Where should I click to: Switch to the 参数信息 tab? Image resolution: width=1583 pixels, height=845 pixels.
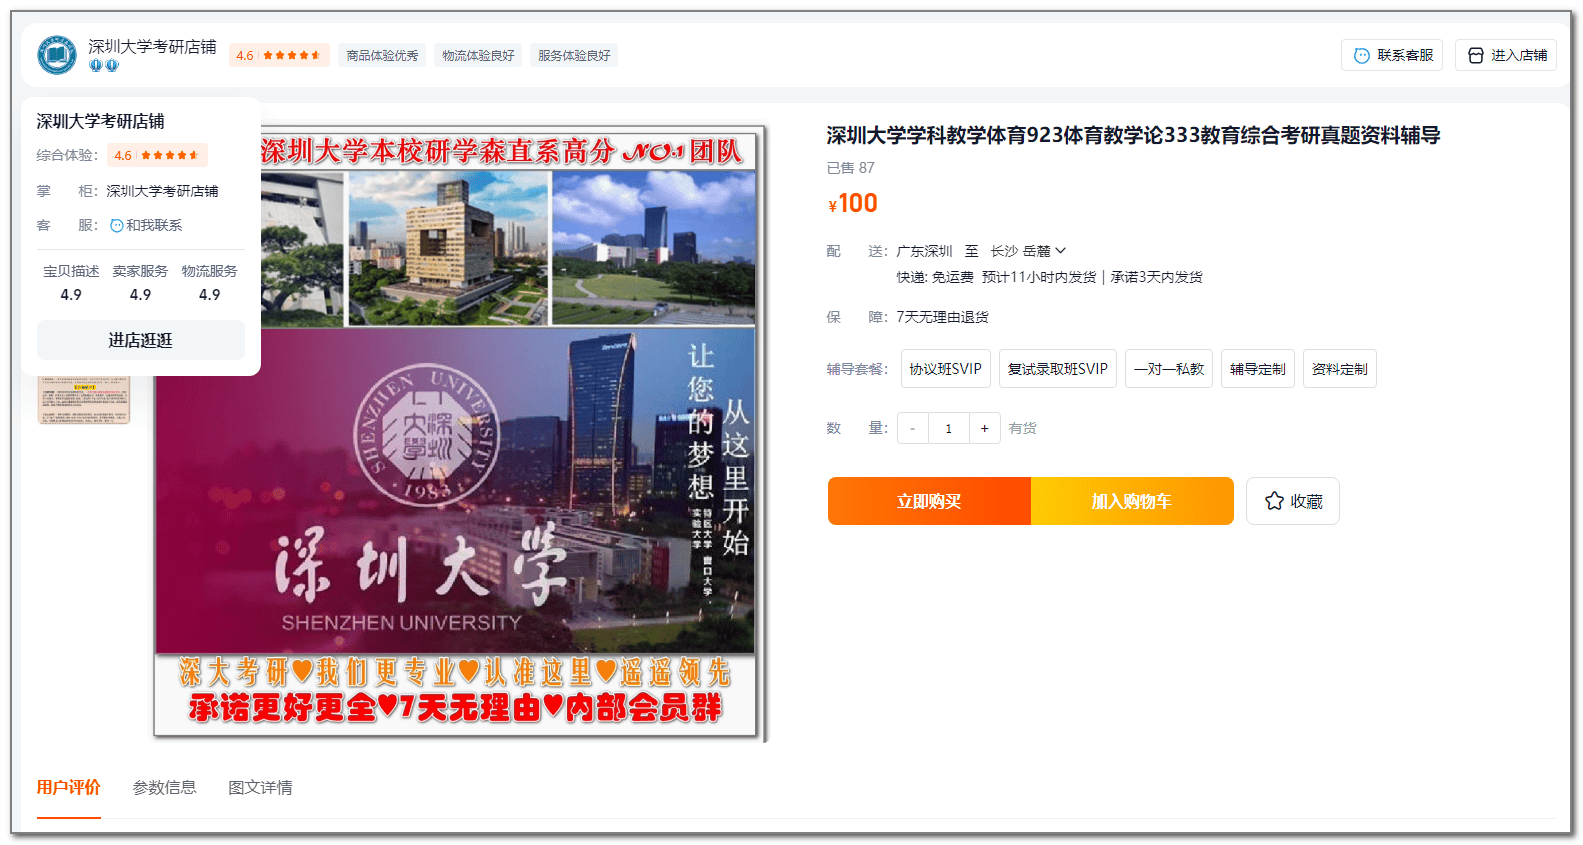(x=164, y=788)
